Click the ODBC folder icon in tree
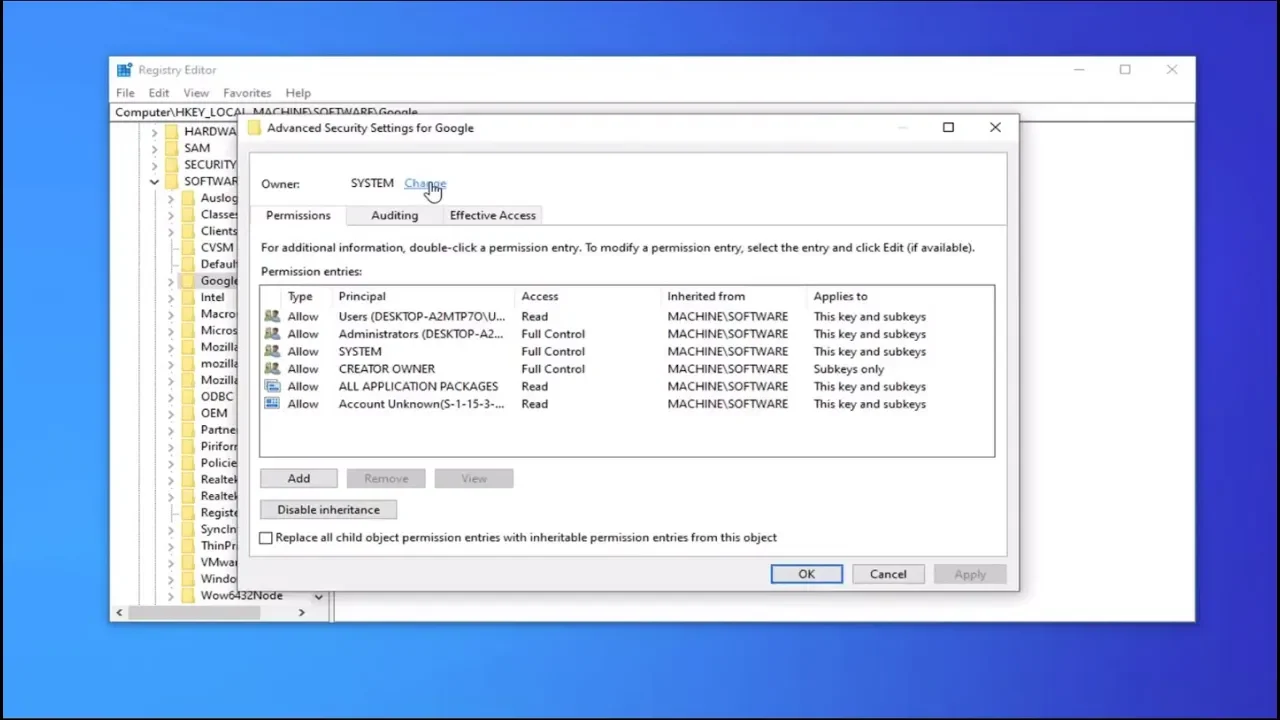Image resolution: width=1280 pixels, height=720 pixels. (188, 397)
